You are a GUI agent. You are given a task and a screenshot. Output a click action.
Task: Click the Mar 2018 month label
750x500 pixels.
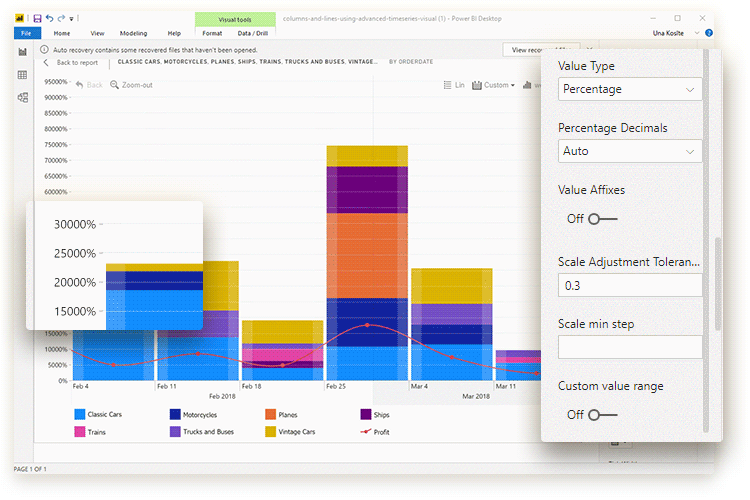[x=476, y=396]
